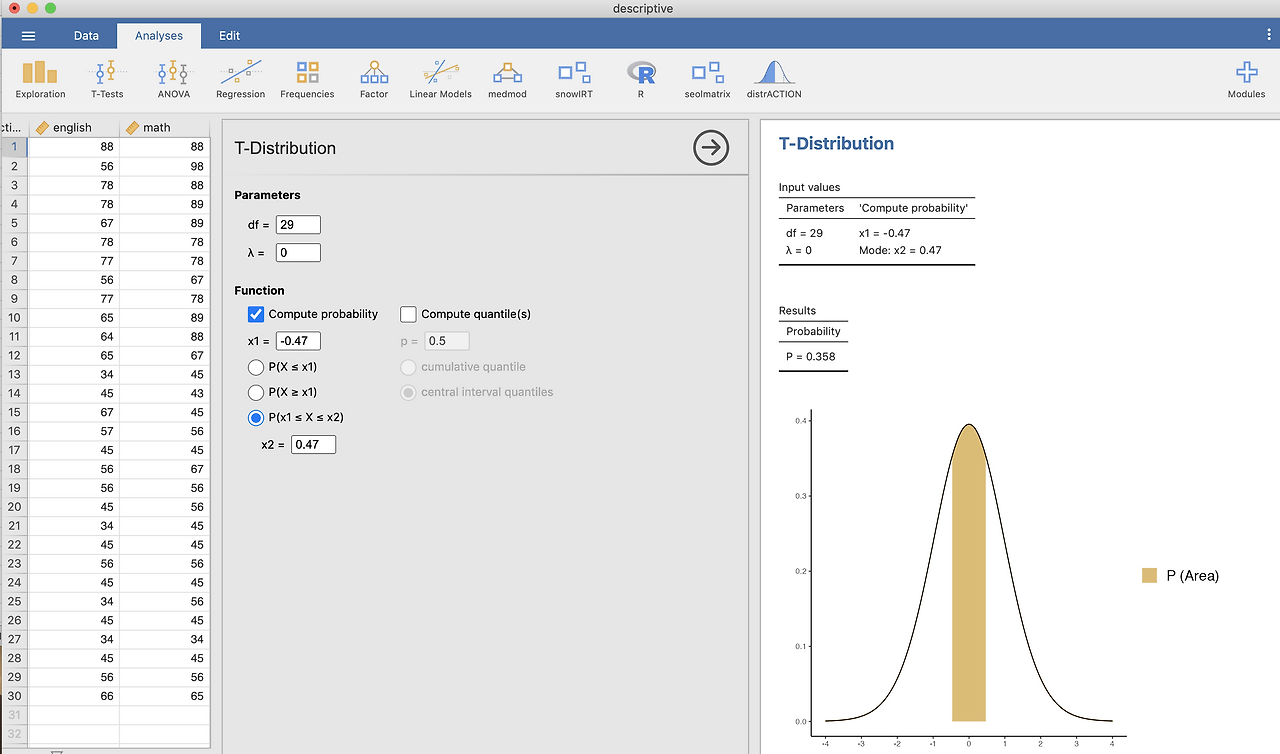
Task: Select the P(X ≤ x1) radio option
Action: point(255,367)
